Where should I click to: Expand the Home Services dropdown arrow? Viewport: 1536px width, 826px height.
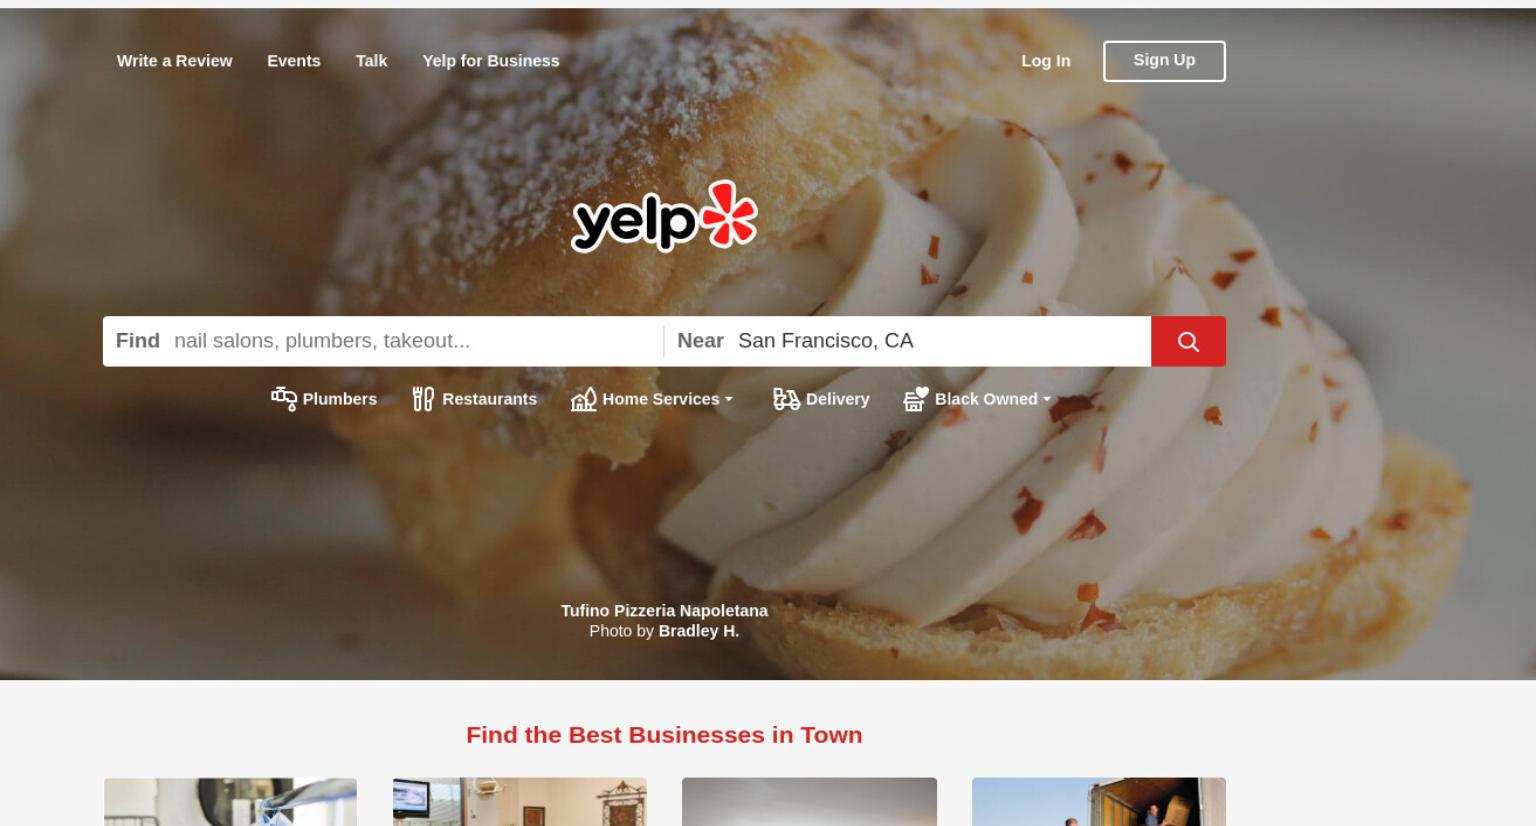click(x=729, y=399)
